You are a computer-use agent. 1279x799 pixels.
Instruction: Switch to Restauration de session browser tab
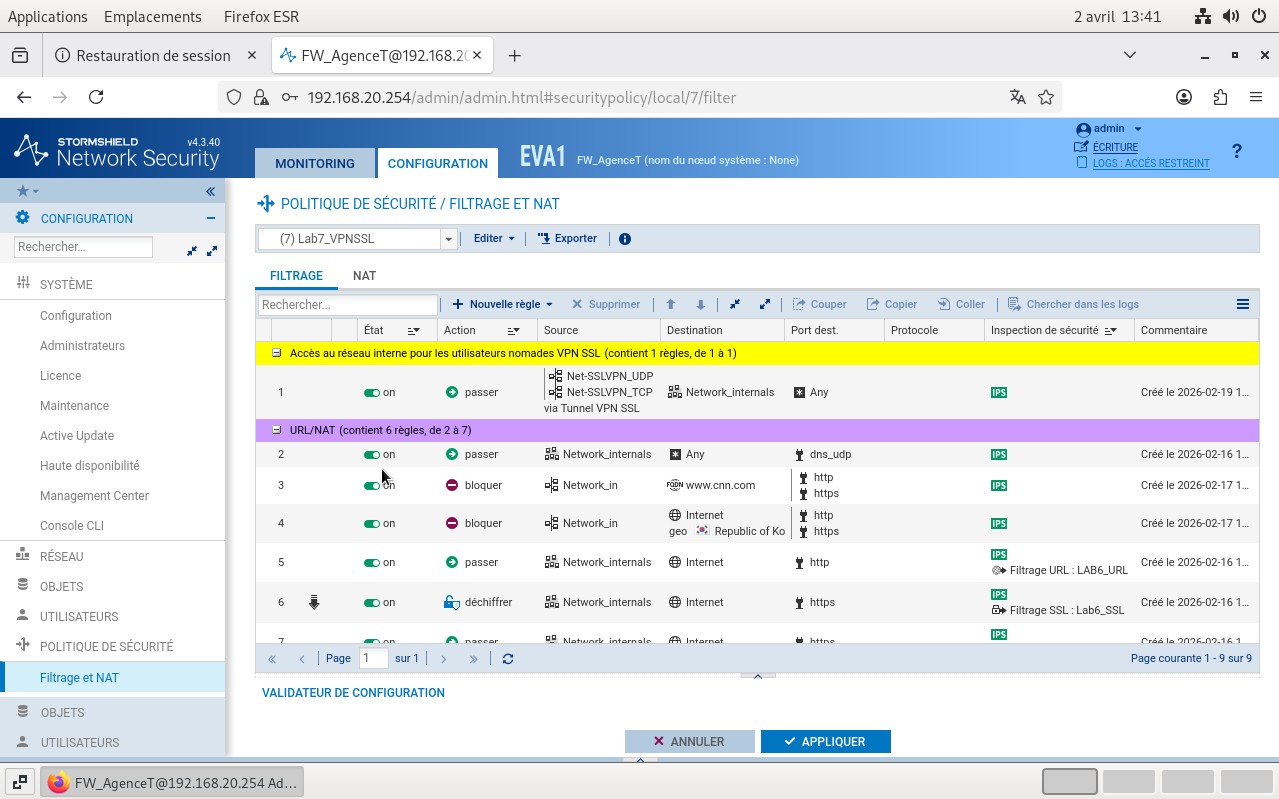[x=153, y=55]
